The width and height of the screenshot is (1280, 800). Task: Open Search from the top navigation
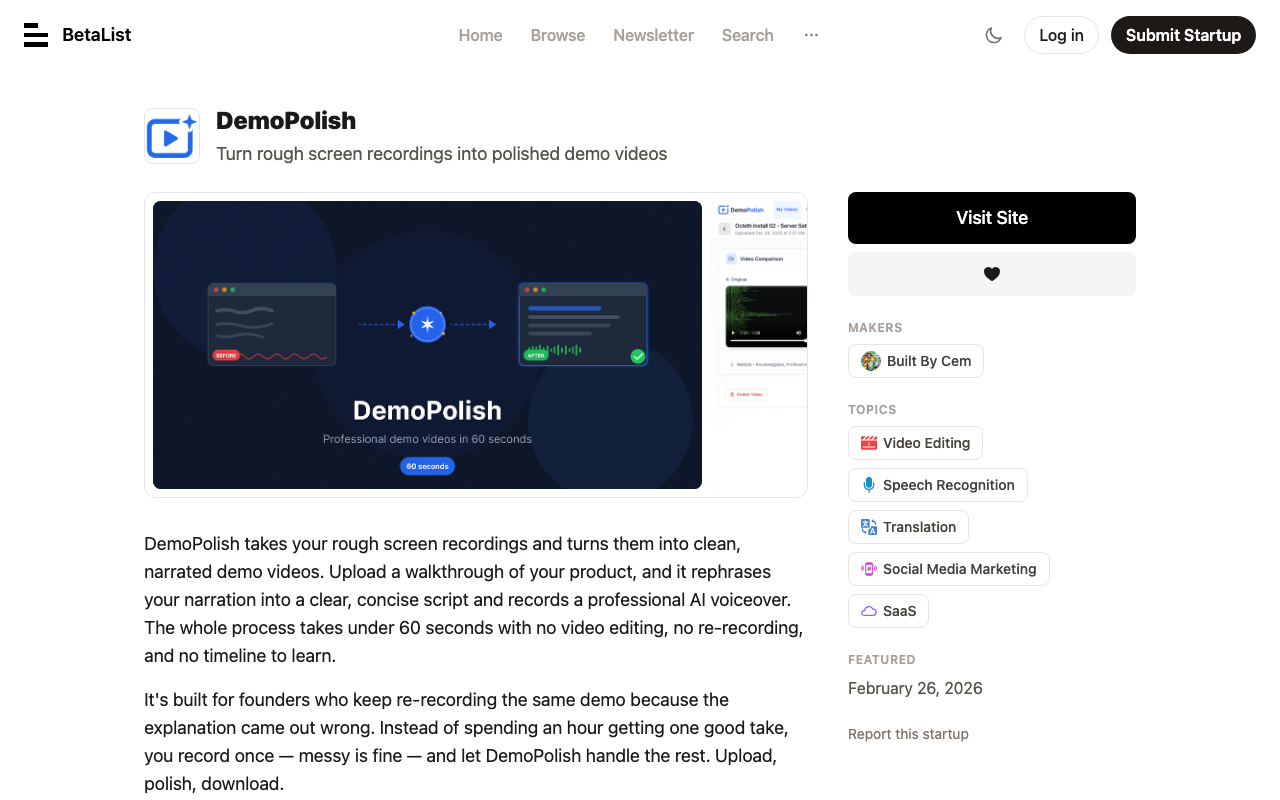point(748,35)
